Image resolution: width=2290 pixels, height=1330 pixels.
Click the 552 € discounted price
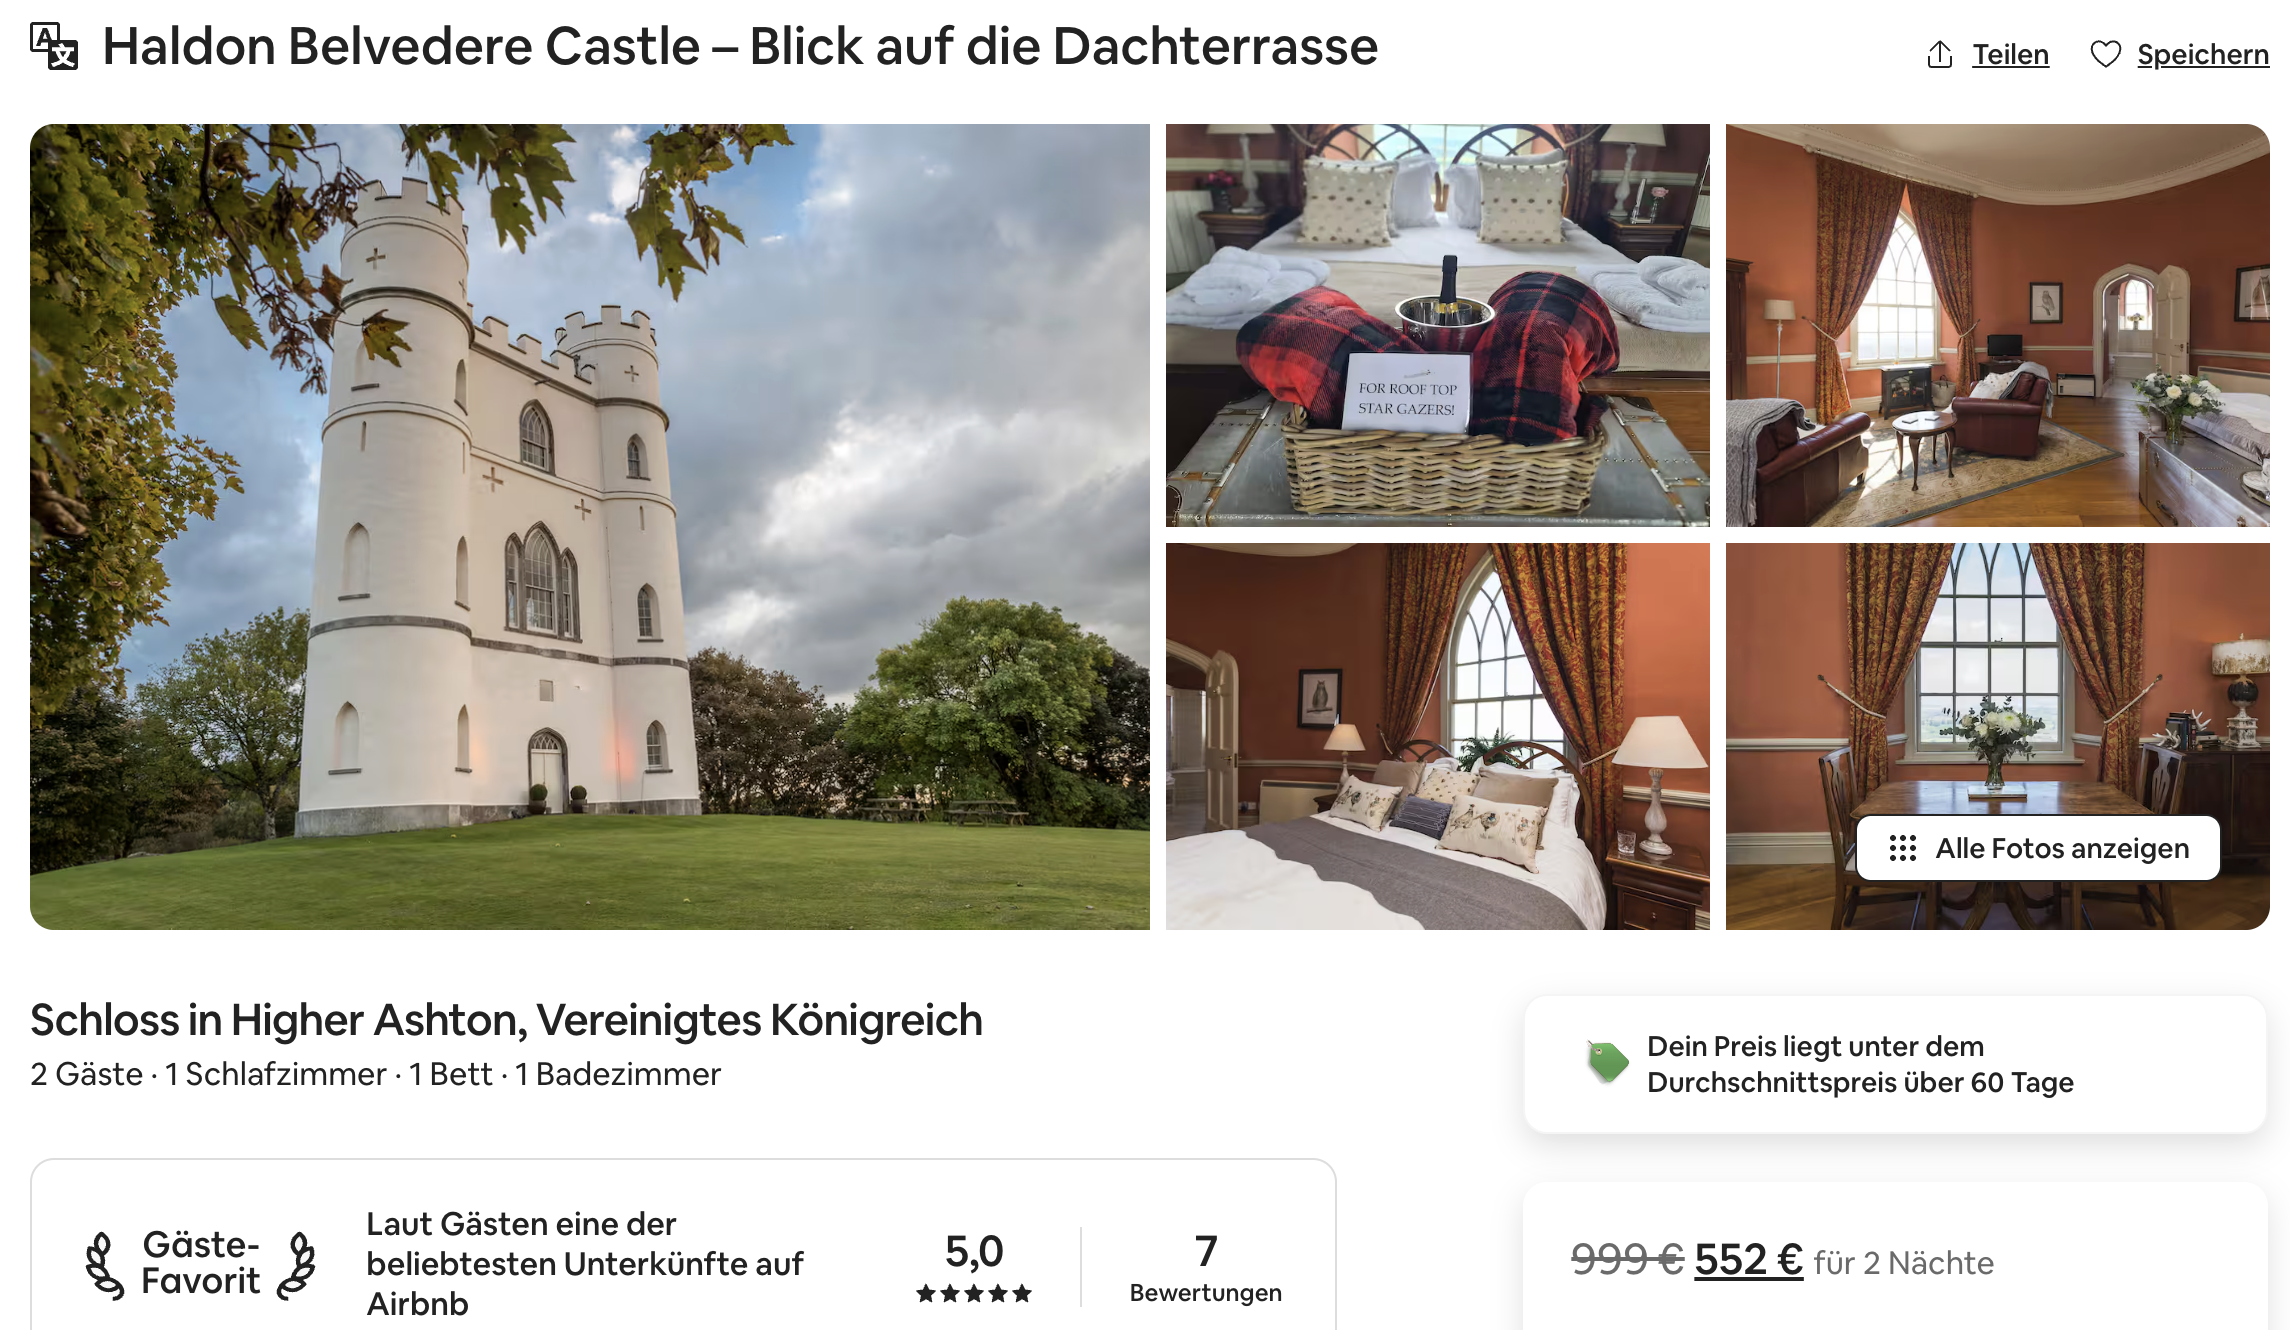click(x=1748, y=1260)
